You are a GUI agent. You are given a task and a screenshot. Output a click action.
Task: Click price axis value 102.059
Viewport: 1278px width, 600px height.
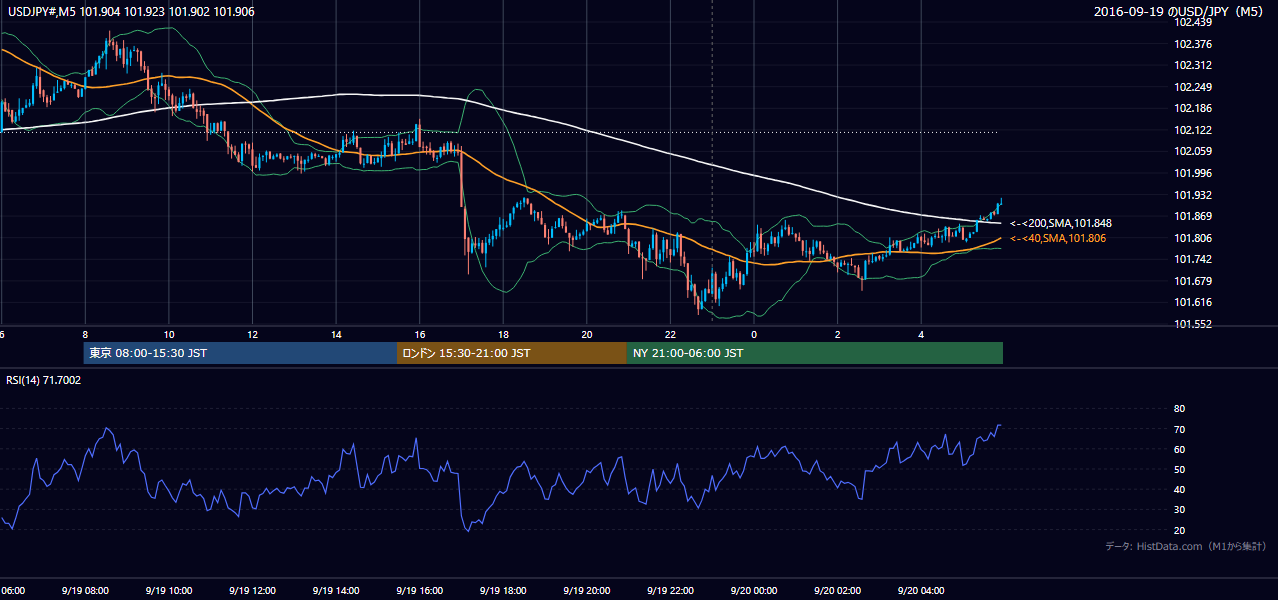click(x=1193, y=151)
